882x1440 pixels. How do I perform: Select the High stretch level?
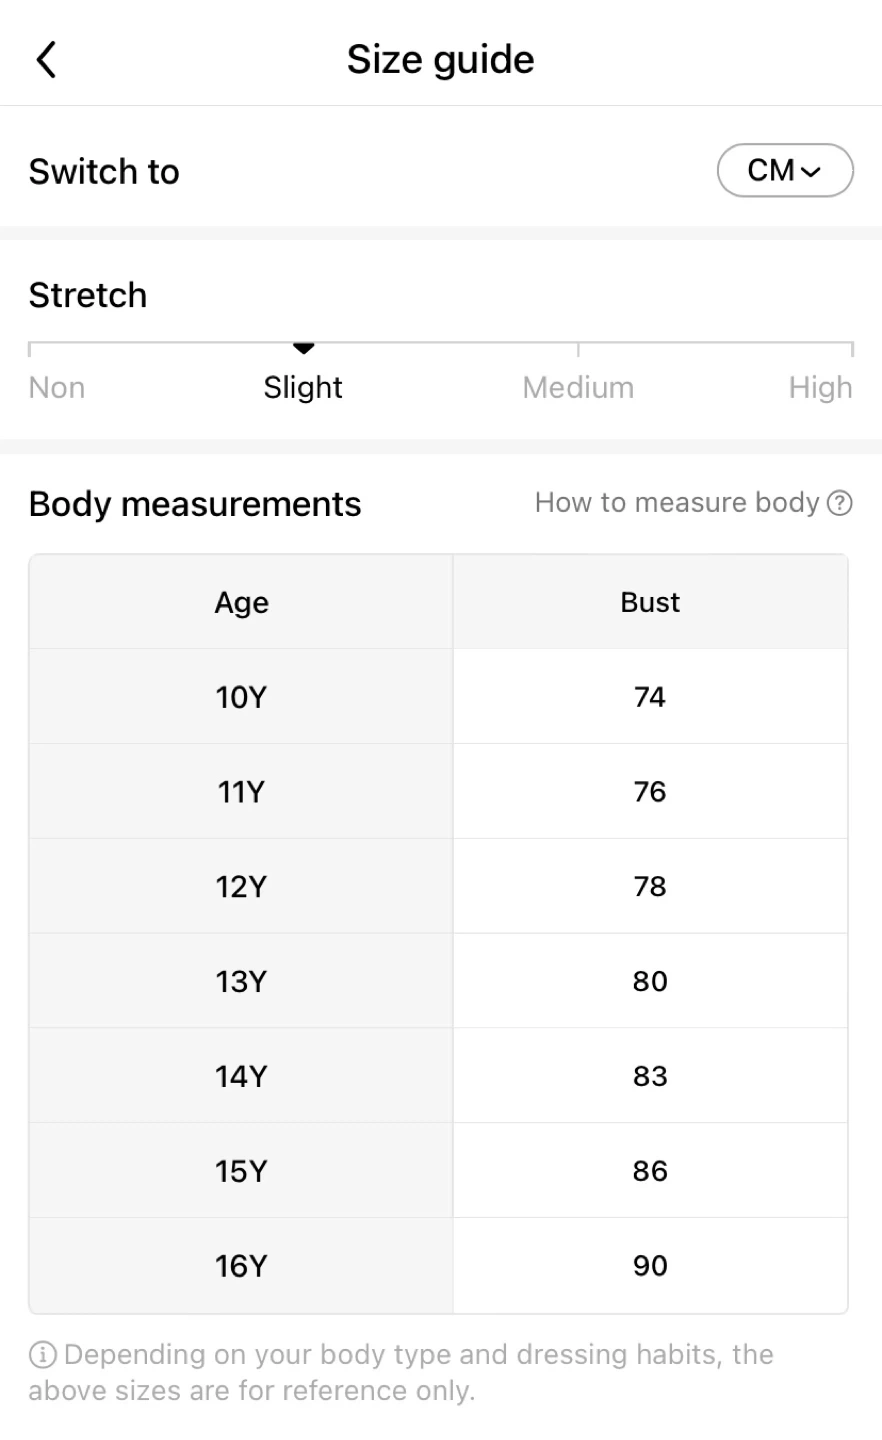[820, 387]
